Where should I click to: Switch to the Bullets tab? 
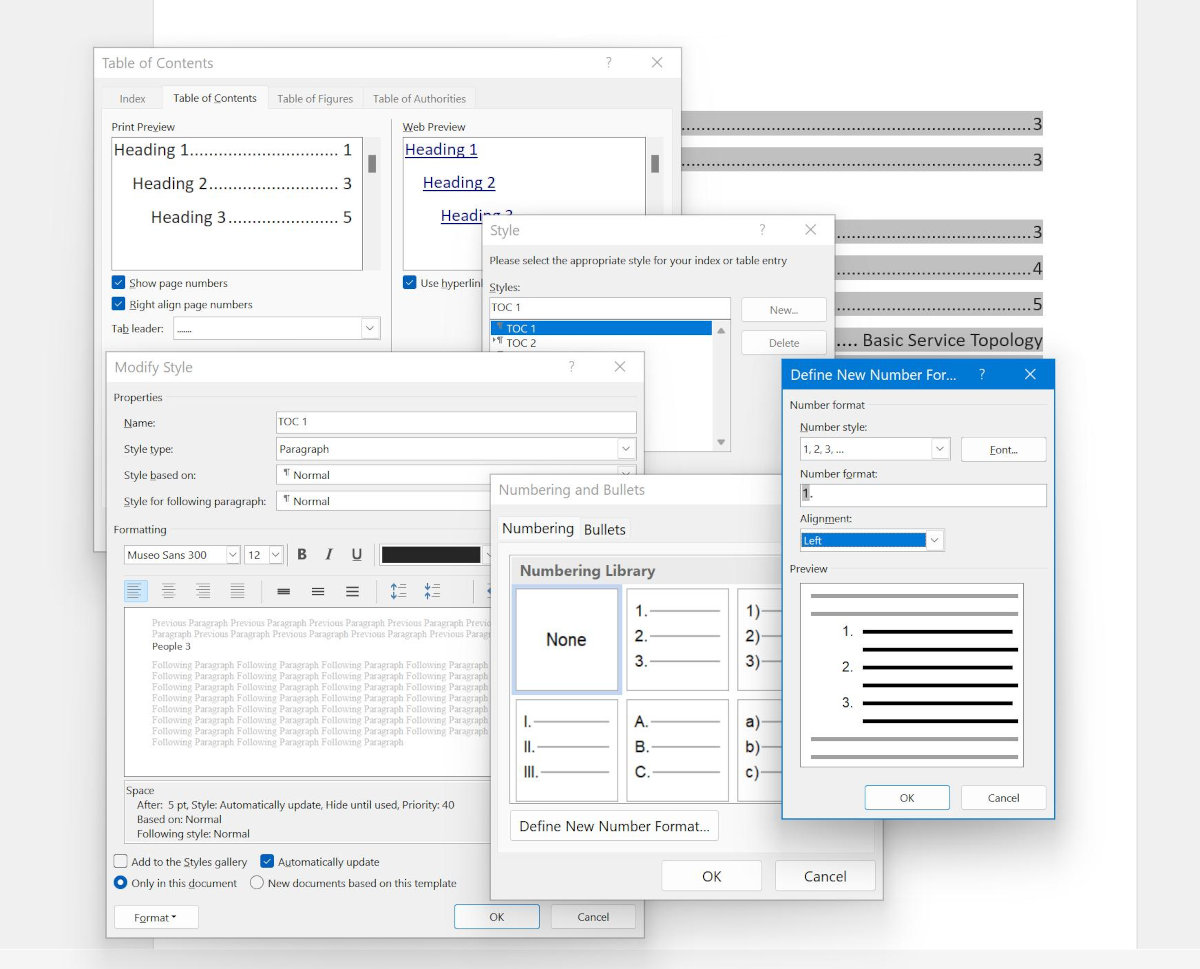(x=605, y=528)
